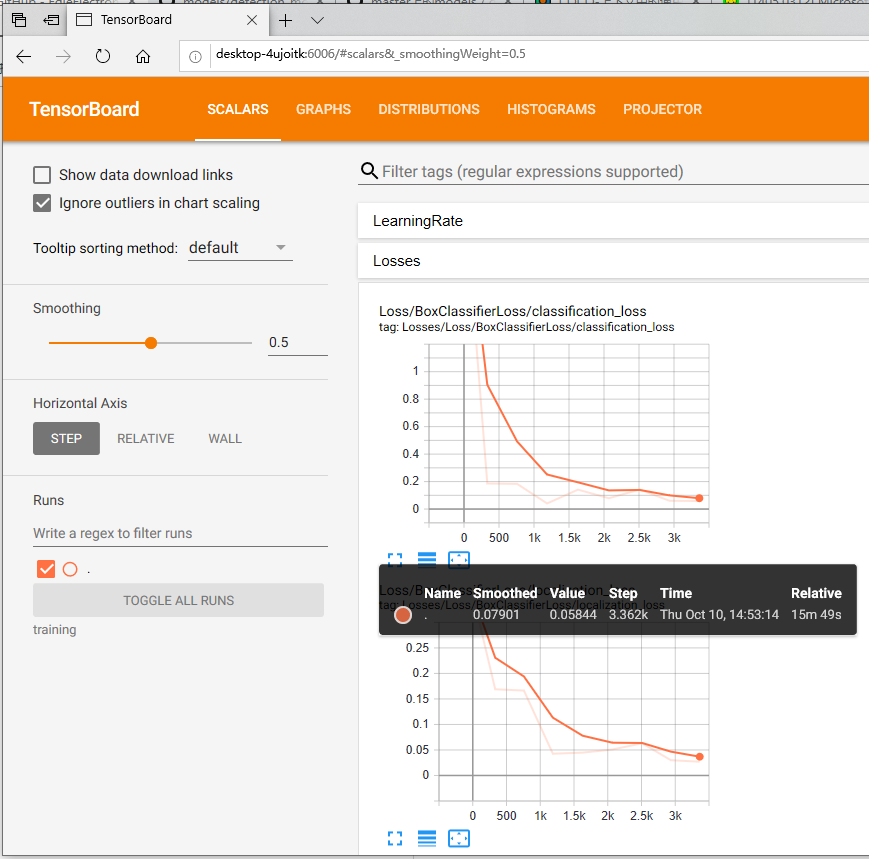
Task: Open the Tooltip sorting method dropdown
Action: pyautogui.click(x=240, y=248)
